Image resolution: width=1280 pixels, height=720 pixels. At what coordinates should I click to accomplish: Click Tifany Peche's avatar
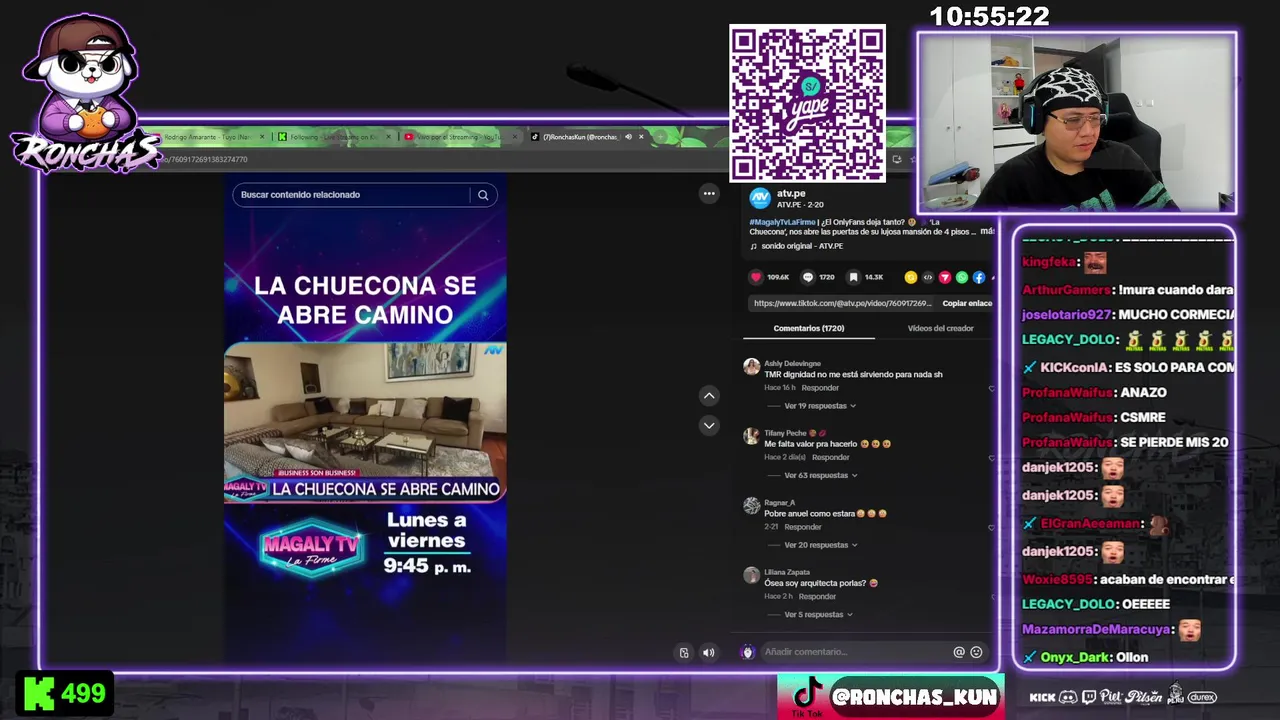tap(751, 436)
